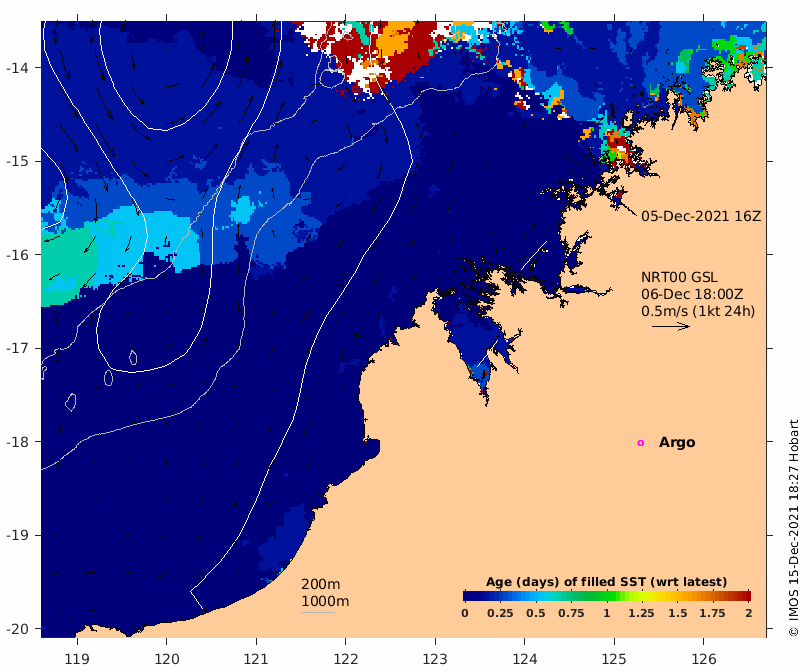
Task: Click the colorbar tick label '2'
Action: pyautogui.click(x=749, y=613)
